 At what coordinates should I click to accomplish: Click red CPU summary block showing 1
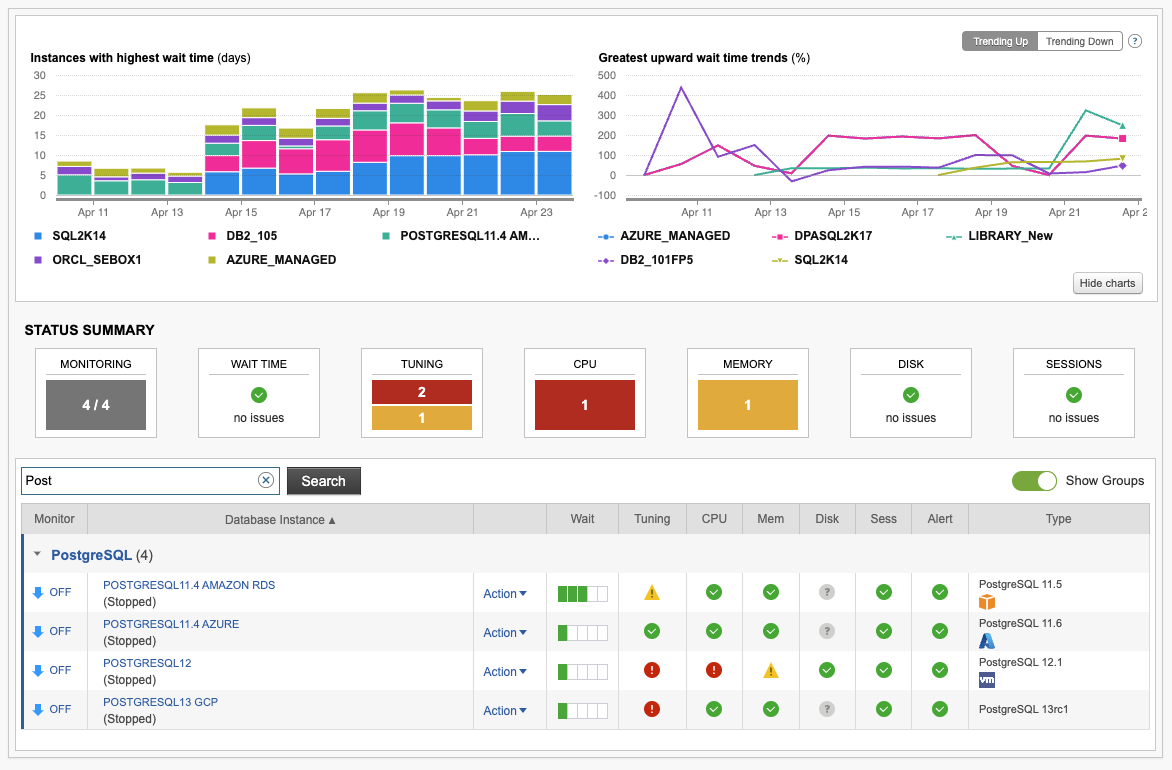click(585, 404)
